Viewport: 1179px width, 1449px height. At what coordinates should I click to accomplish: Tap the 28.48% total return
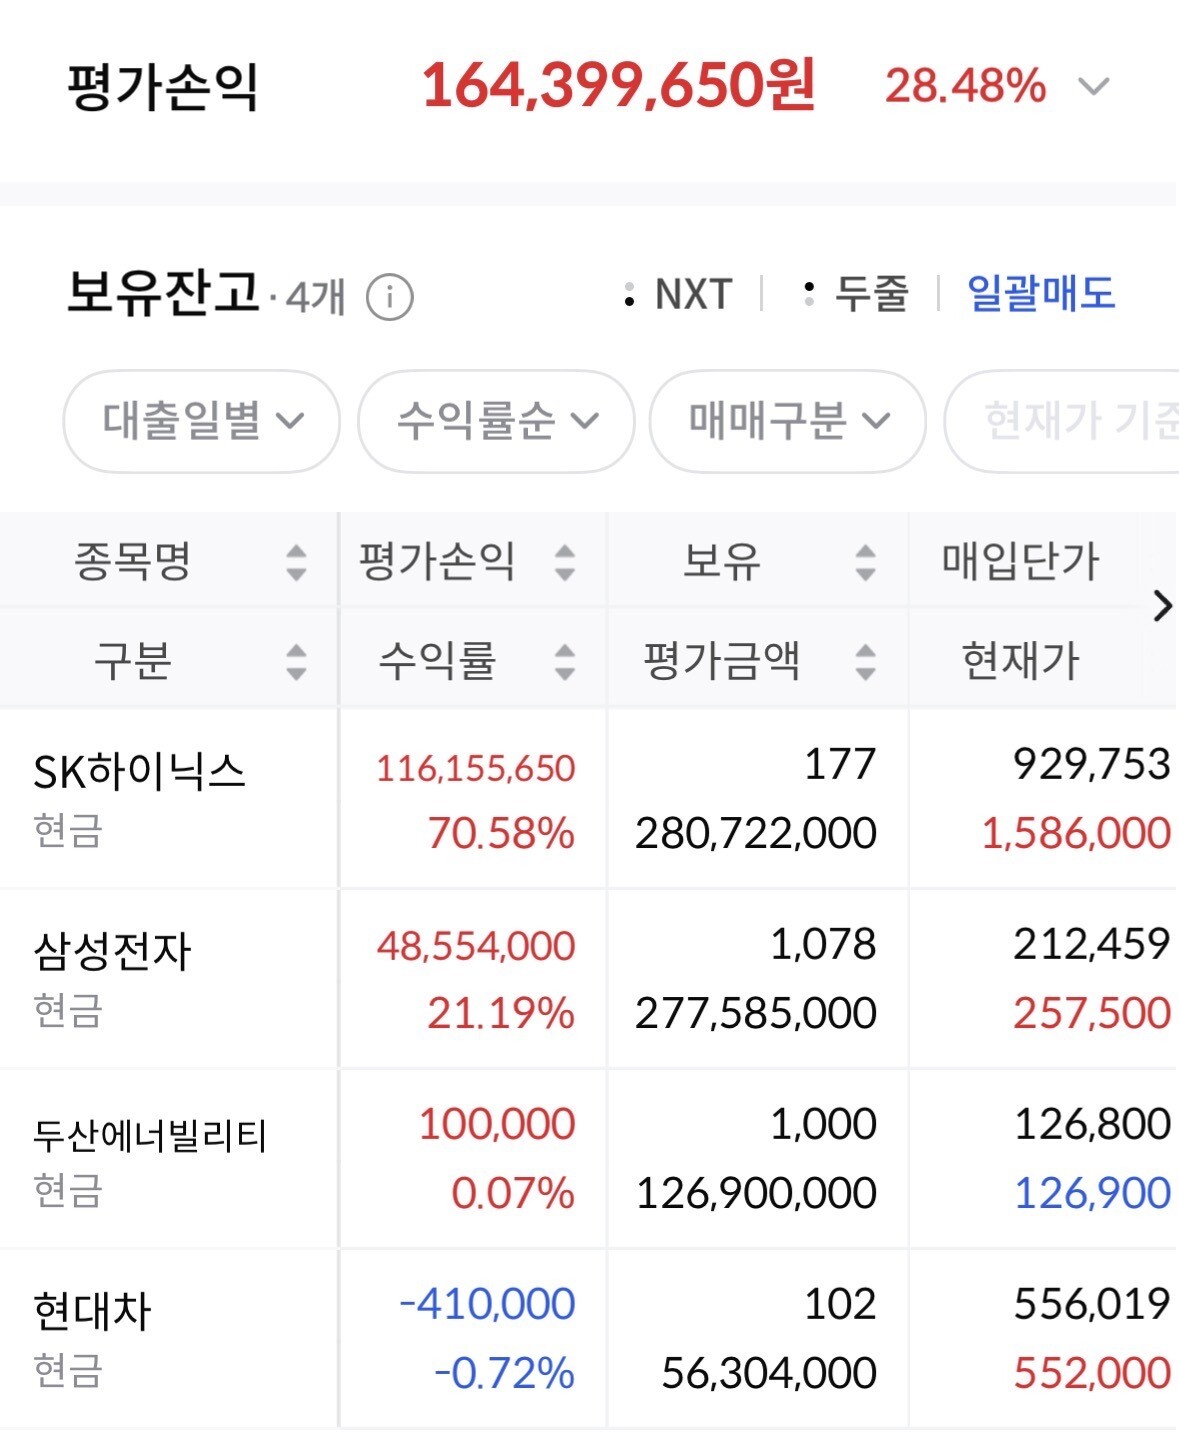pyautogui.click(x=965, y=86)
